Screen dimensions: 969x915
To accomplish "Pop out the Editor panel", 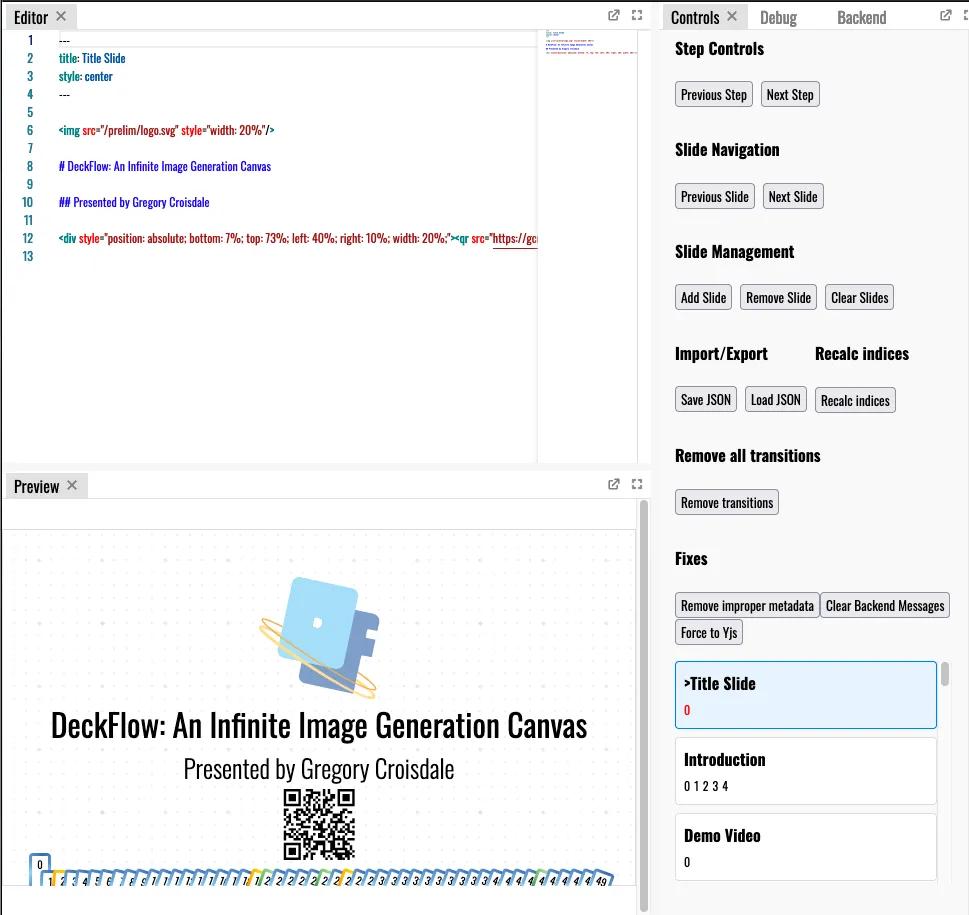I will pos(614,16).
